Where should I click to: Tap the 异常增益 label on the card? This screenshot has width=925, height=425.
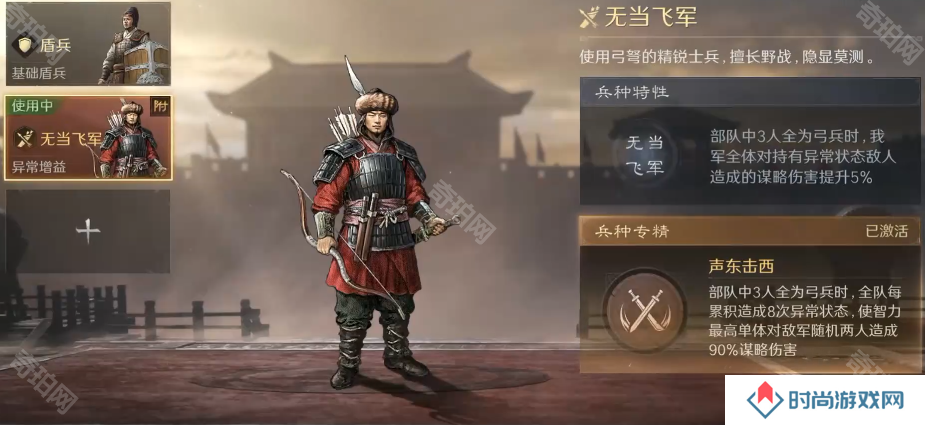(39, 168)
